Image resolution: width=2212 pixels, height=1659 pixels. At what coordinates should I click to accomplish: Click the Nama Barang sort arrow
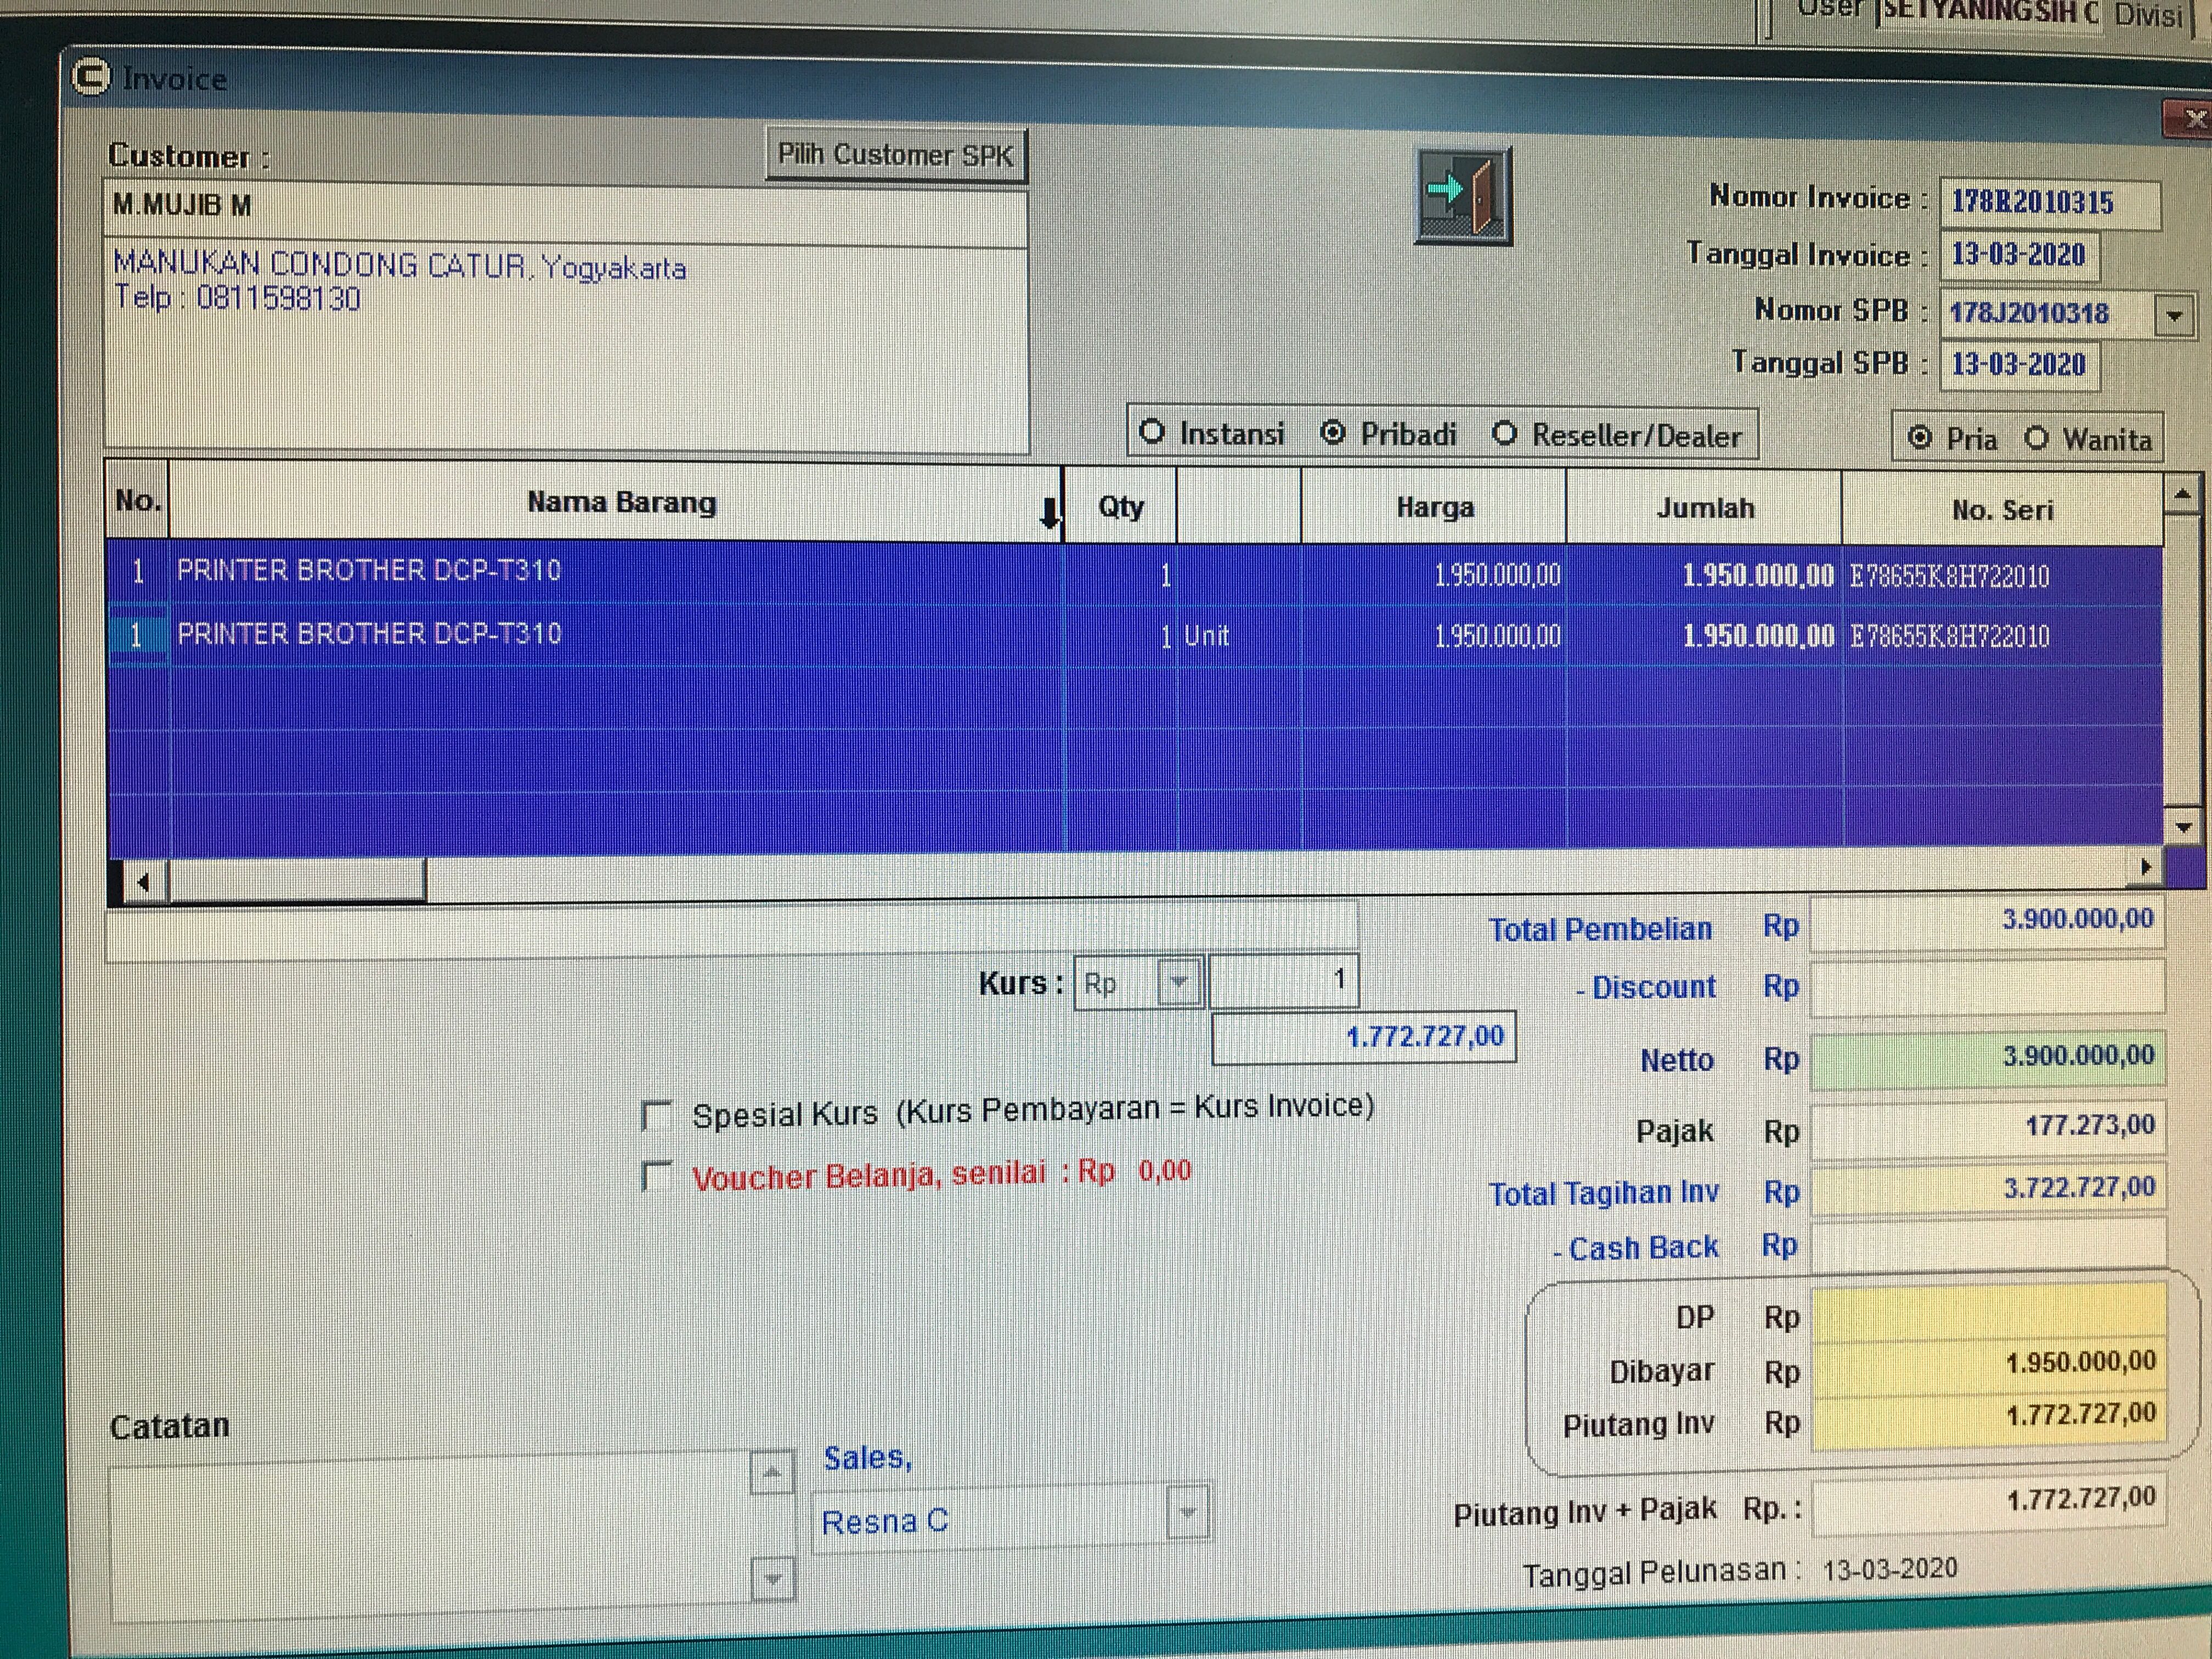tap(1049, 514)
